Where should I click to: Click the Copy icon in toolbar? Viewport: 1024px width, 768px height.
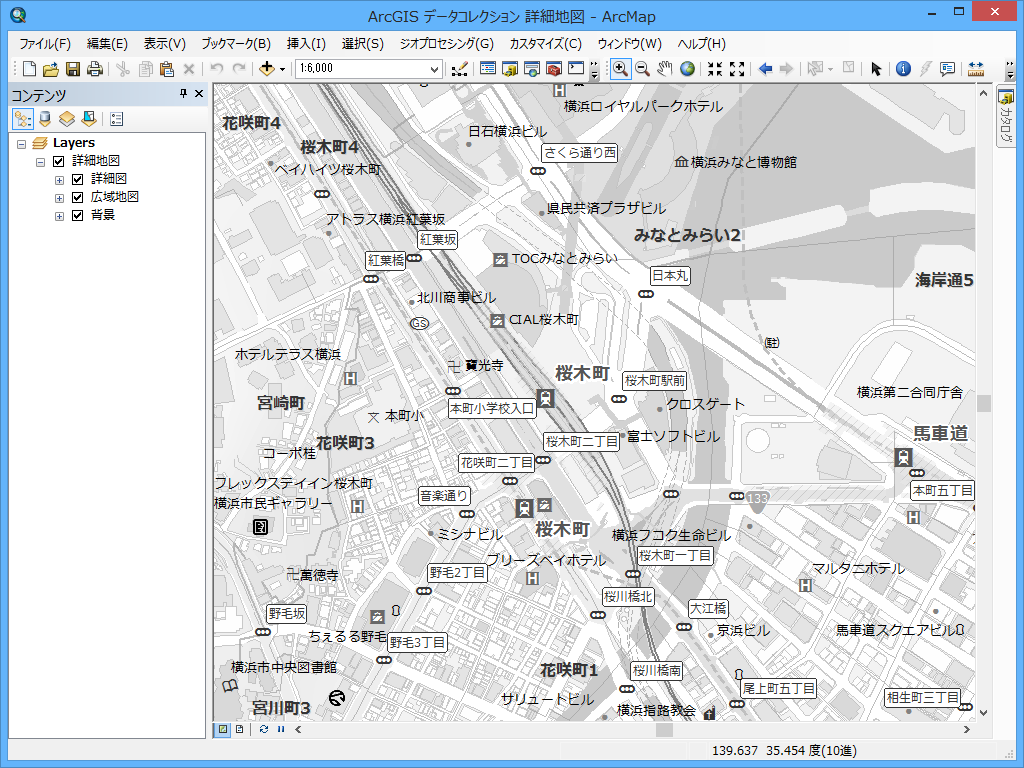click(x=146, y=69)
